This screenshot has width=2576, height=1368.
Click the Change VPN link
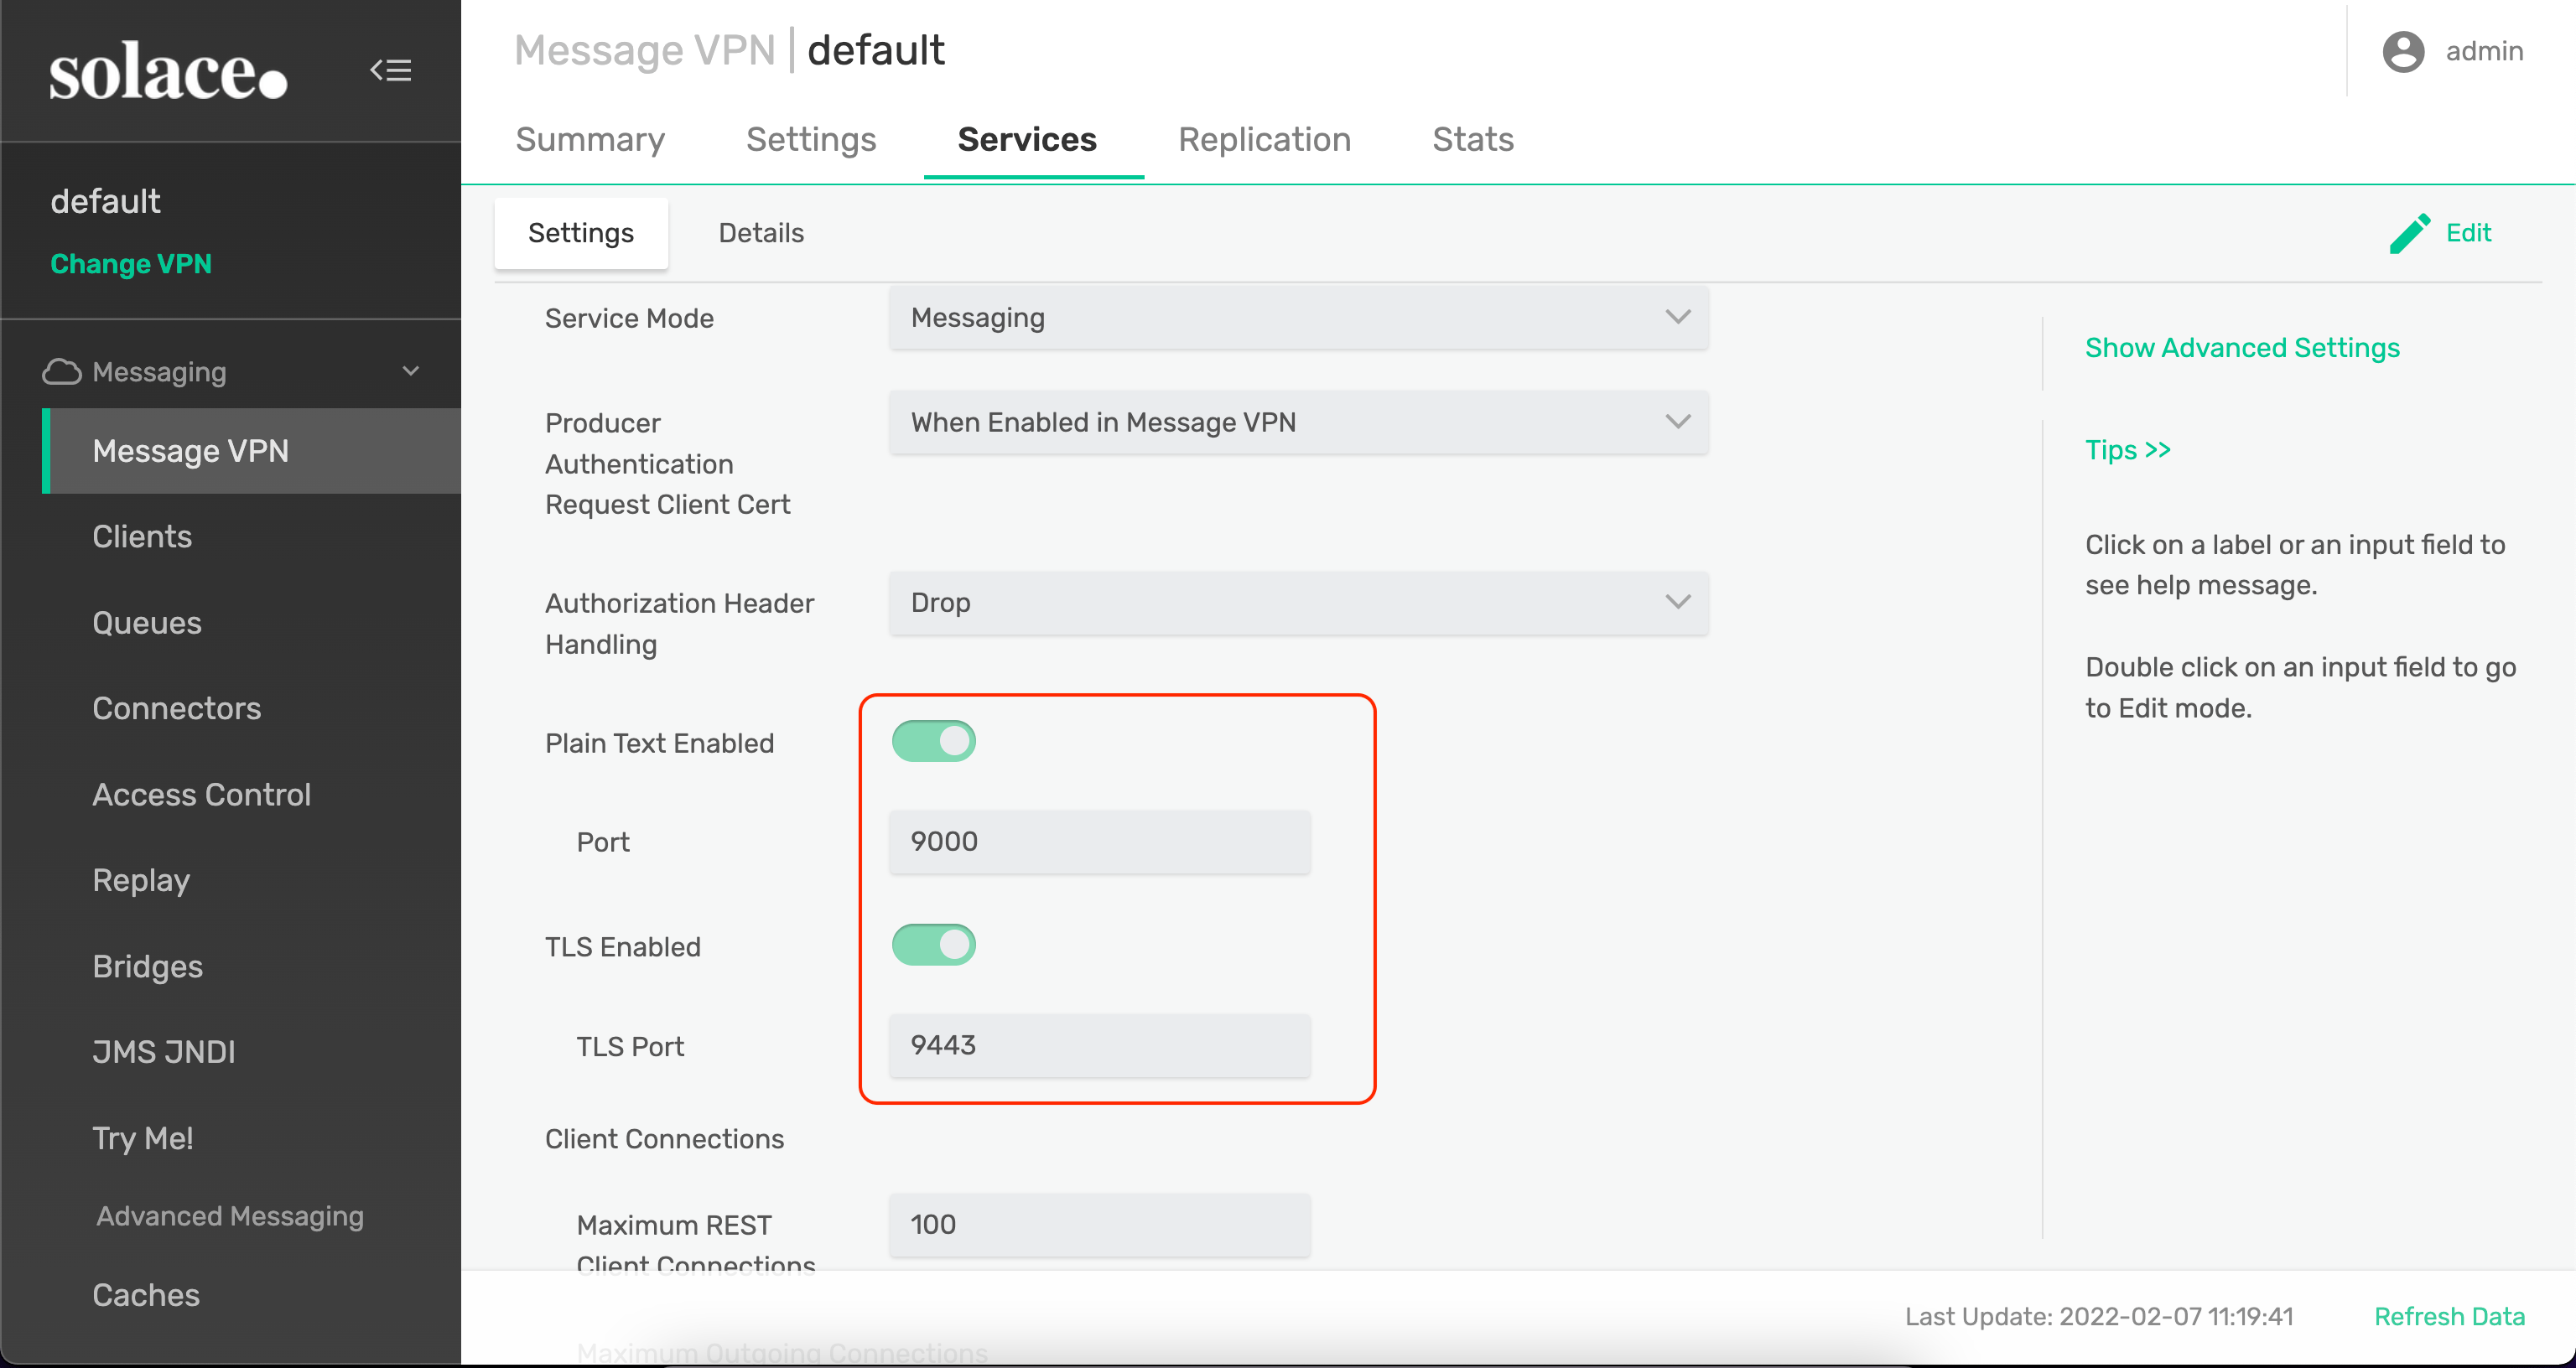click(130, 264)
